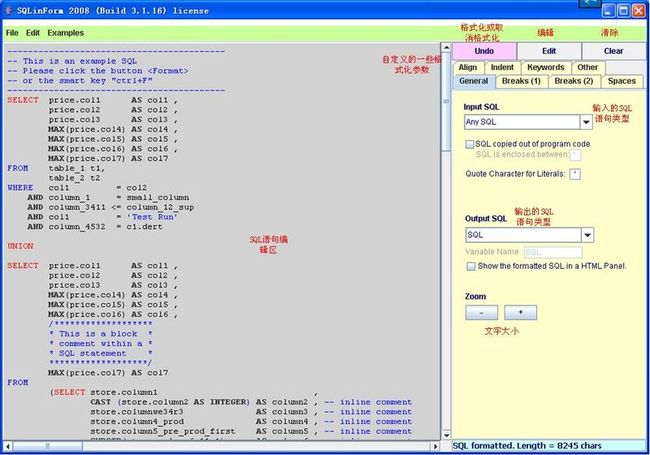The width and height of the screenshot is (650, 455).
Task: Enable Show formatted SQL in HTML Panel
Action: (471, 266)
